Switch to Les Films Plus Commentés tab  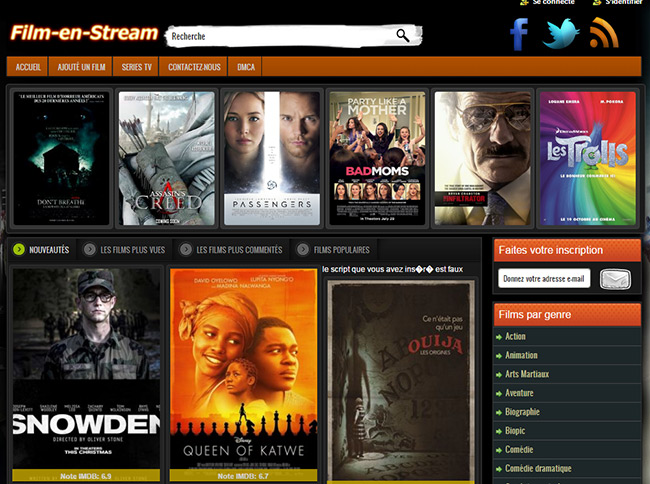tap(239, 250)
